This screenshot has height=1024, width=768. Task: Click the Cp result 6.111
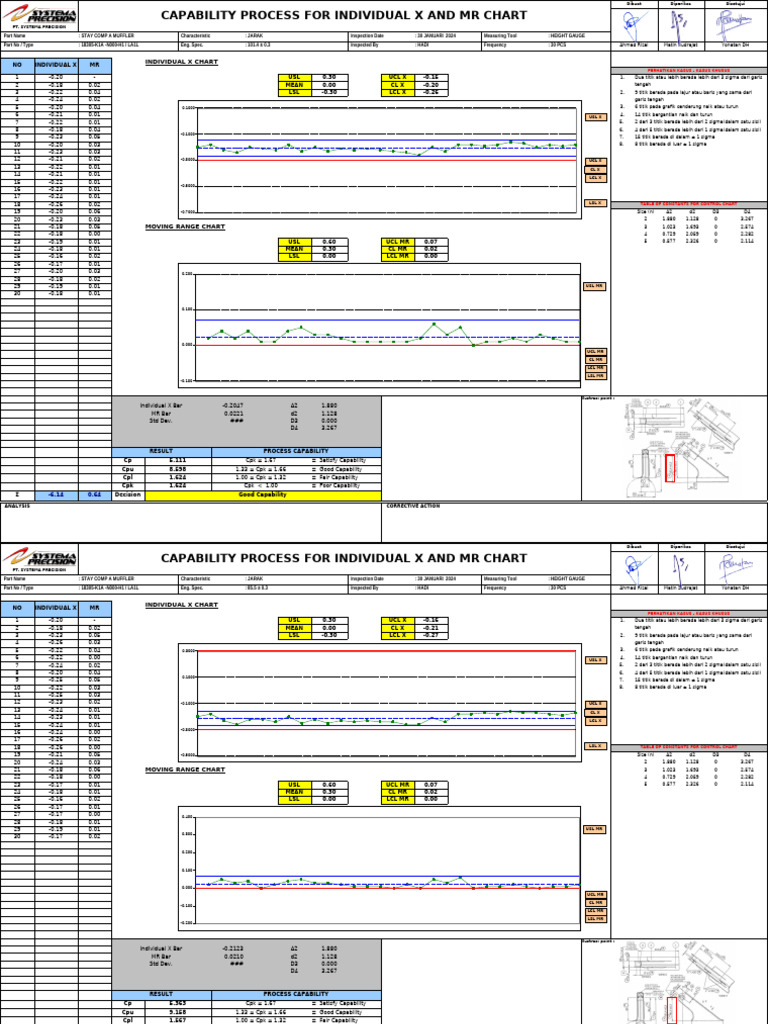(178, 460)
